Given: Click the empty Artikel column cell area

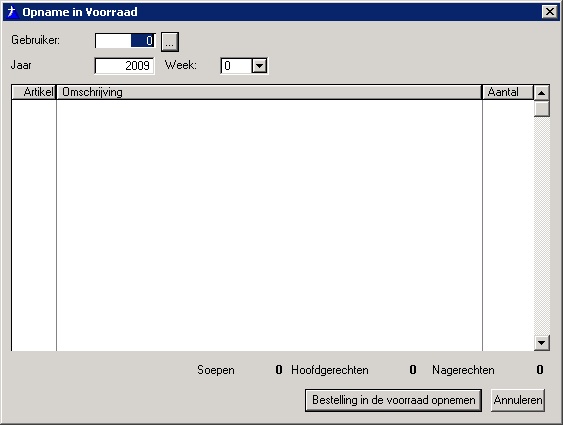Looking at the screenshot, I should tap(34, 225).
